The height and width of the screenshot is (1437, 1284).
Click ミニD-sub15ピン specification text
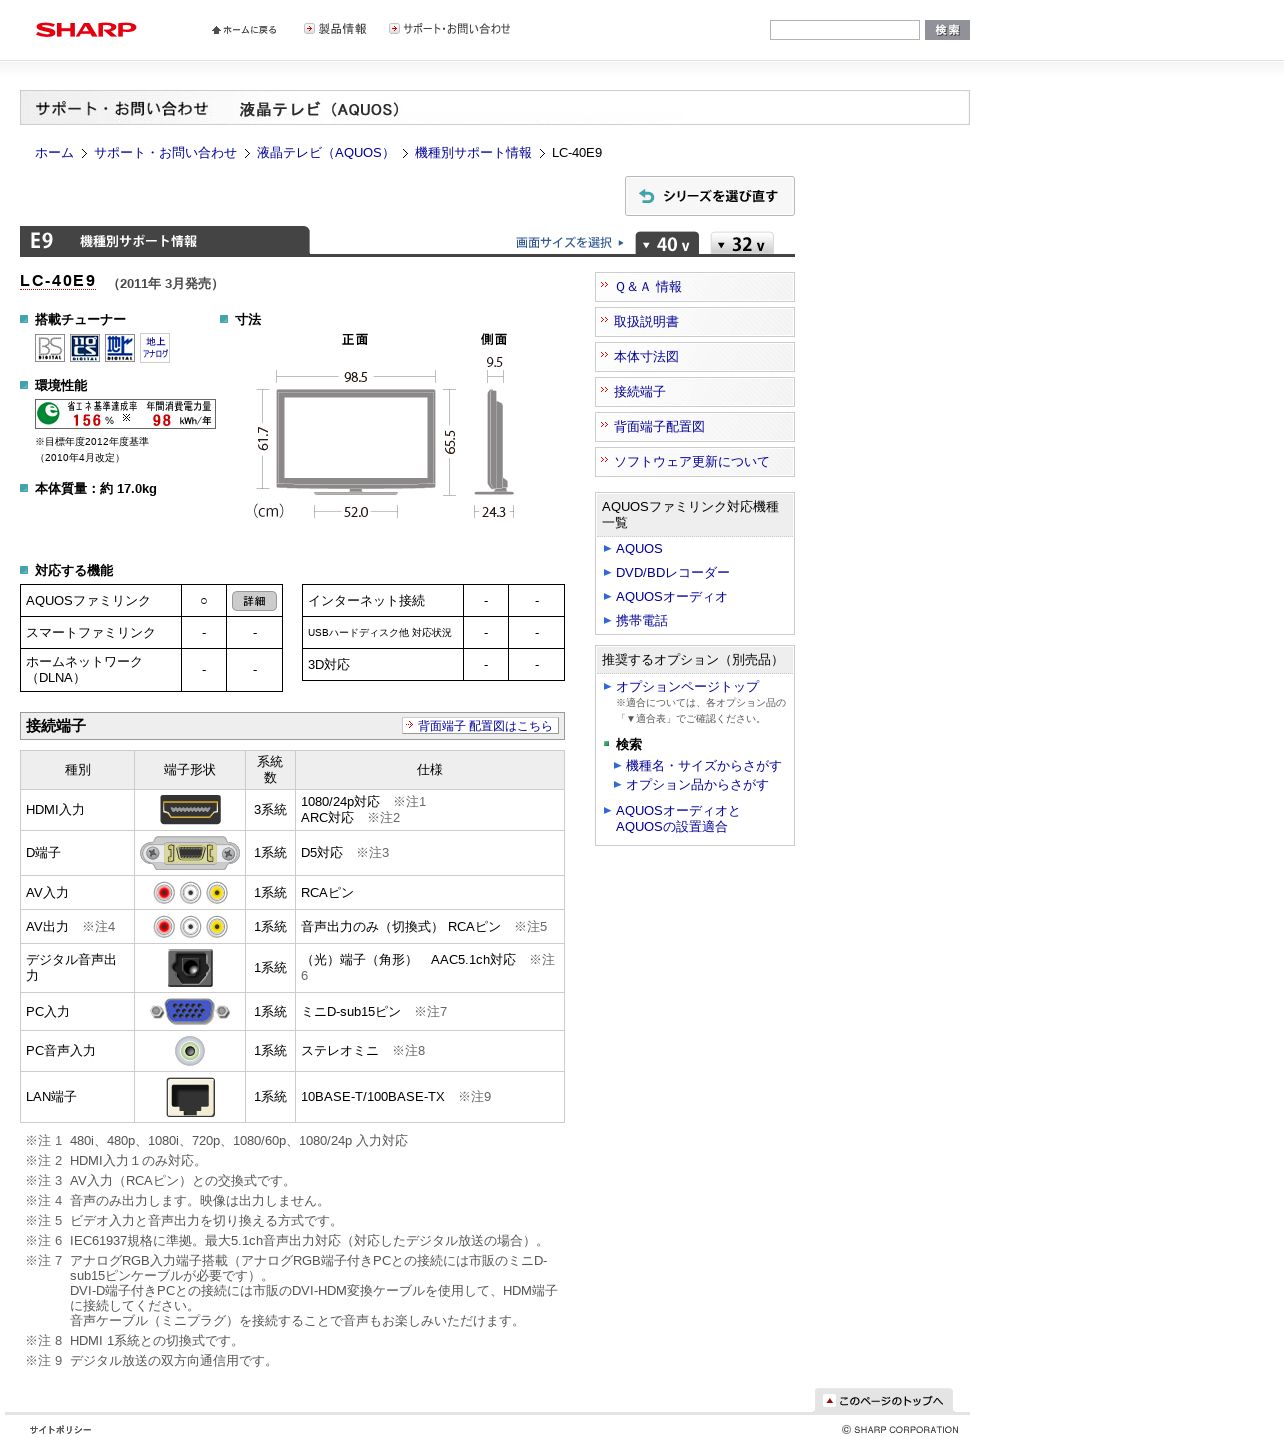coord(351,1012)
